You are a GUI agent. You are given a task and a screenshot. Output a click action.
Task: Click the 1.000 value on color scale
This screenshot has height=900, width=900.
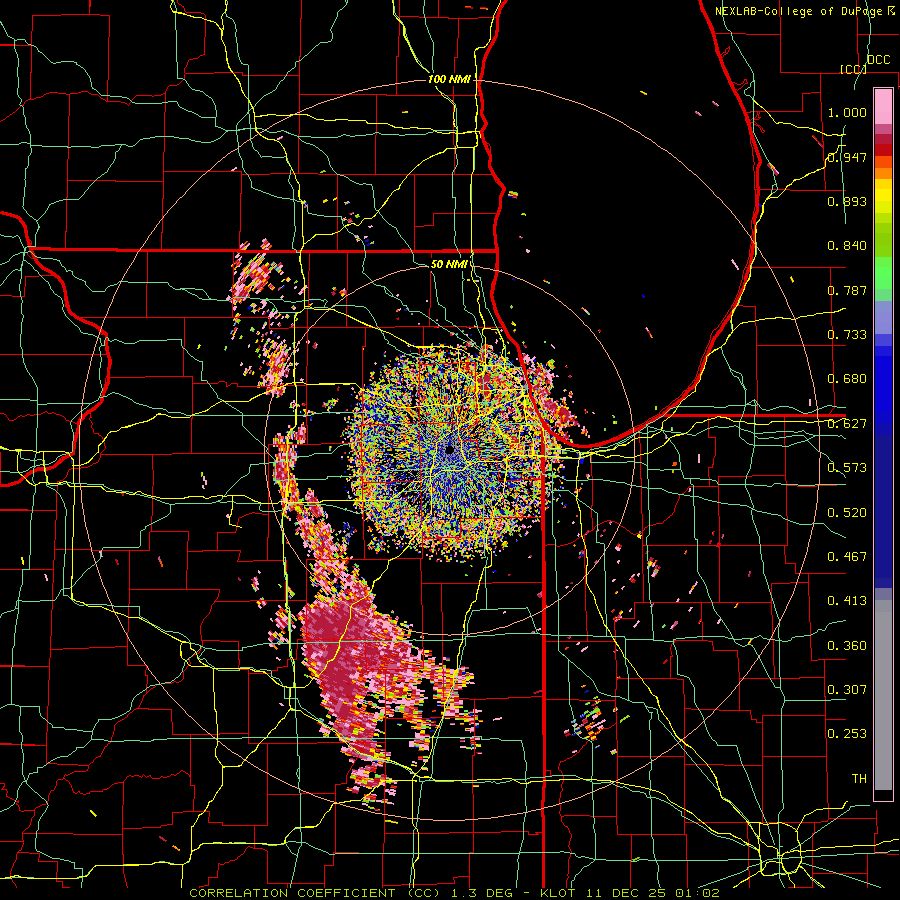pos(847,112)
